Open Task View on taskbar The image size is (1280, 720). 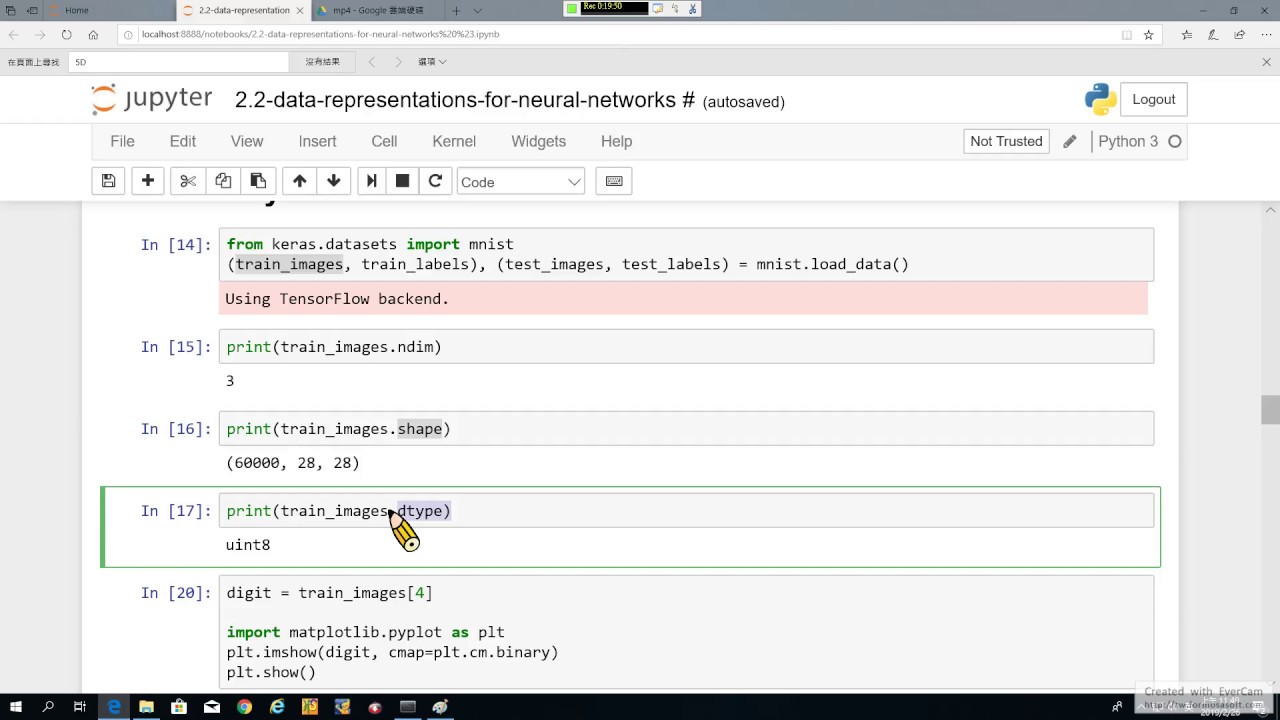coord(80,707)
